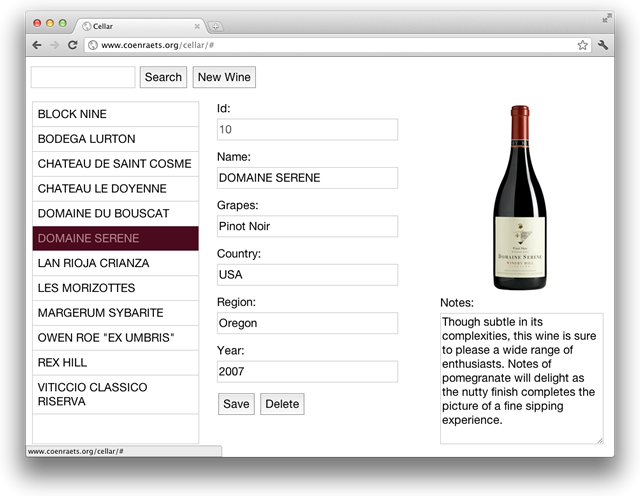This screenshot has height=496, width=640.
Task: Select DOMAINE DU BOUSCAT in list
Action: pos(116,214)
